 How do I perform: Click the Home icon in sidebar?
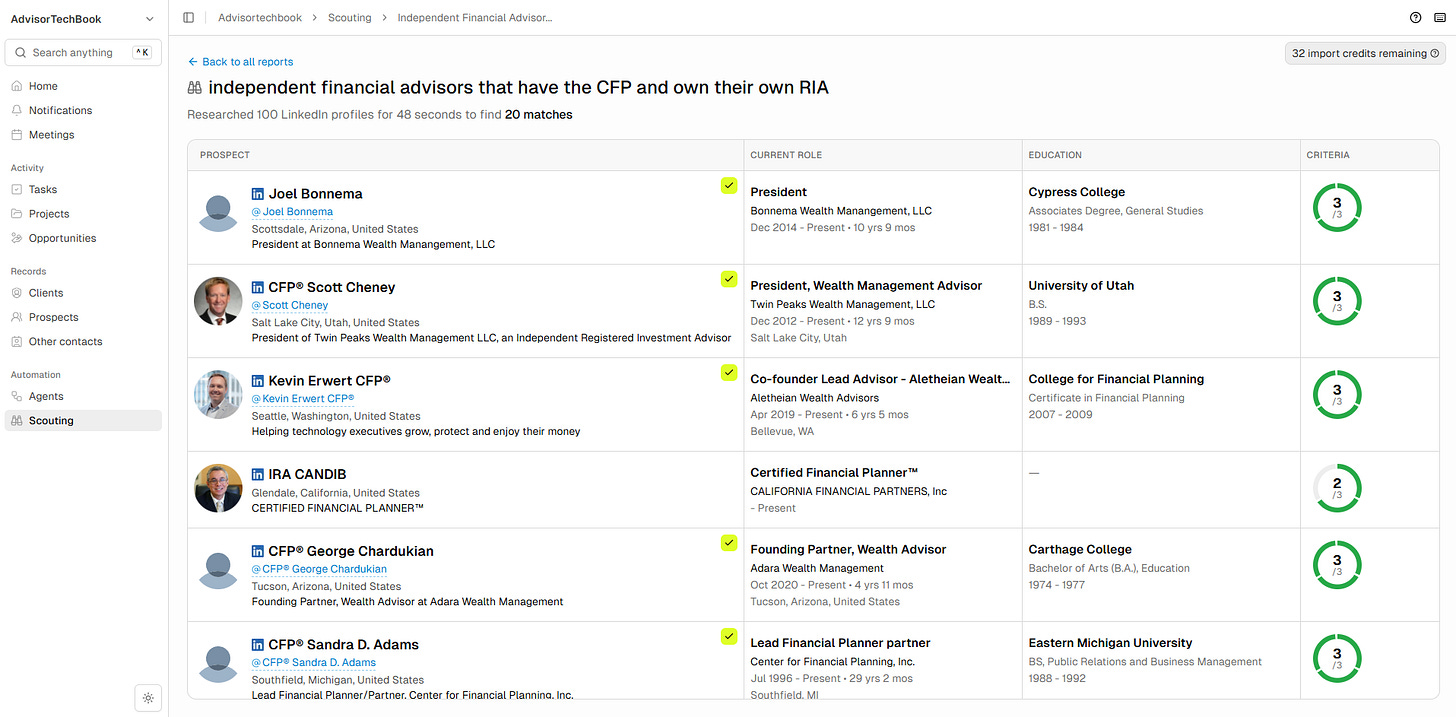pos(17,86)
